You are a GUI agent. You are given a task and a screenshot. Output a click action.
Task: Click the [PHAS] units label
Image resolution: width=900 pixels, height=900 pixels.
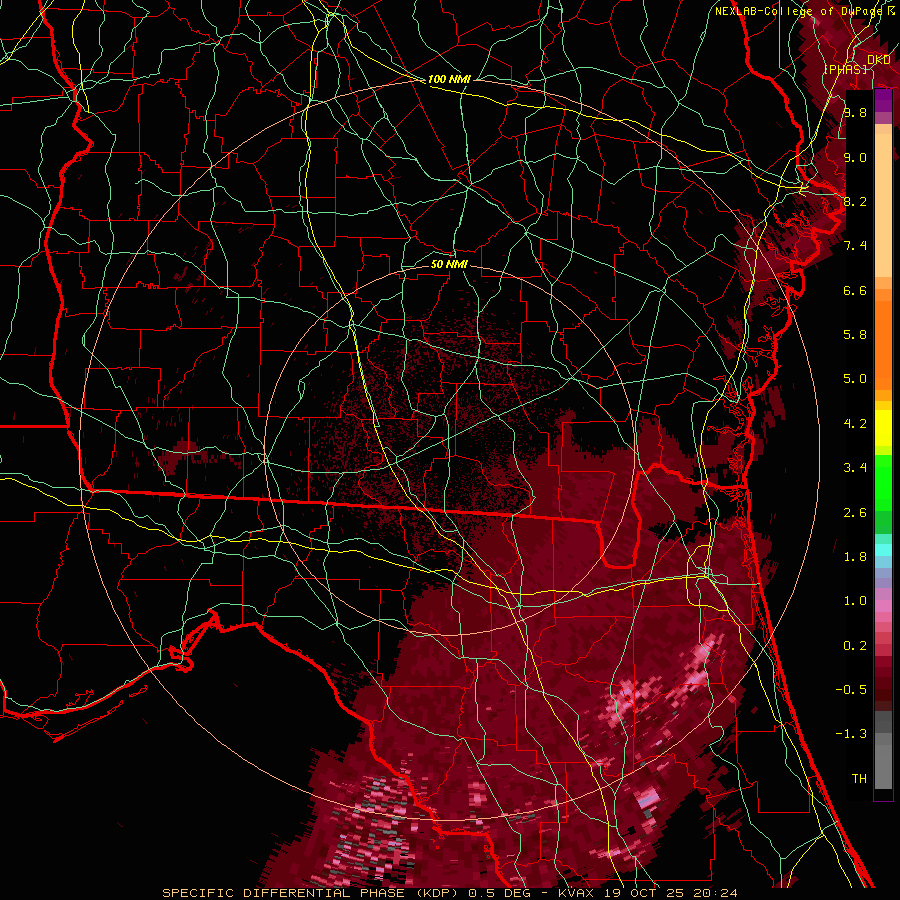click(845, 69)
